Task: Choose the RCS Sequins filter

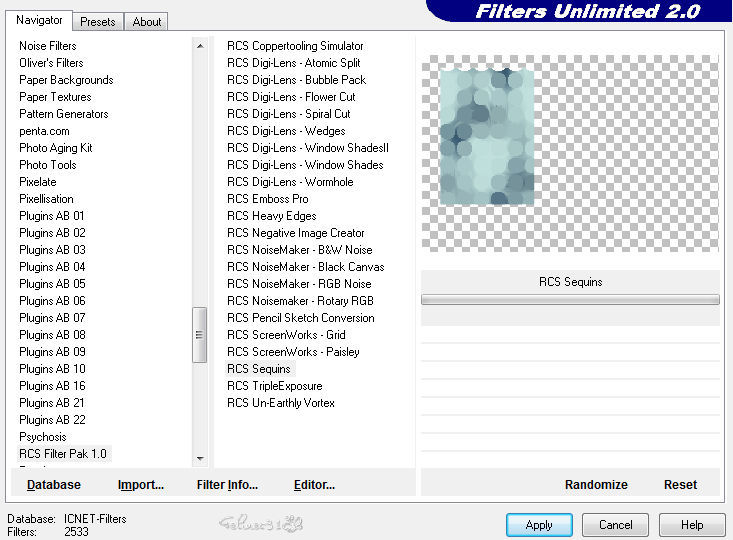Action: (x=259, y=369)
